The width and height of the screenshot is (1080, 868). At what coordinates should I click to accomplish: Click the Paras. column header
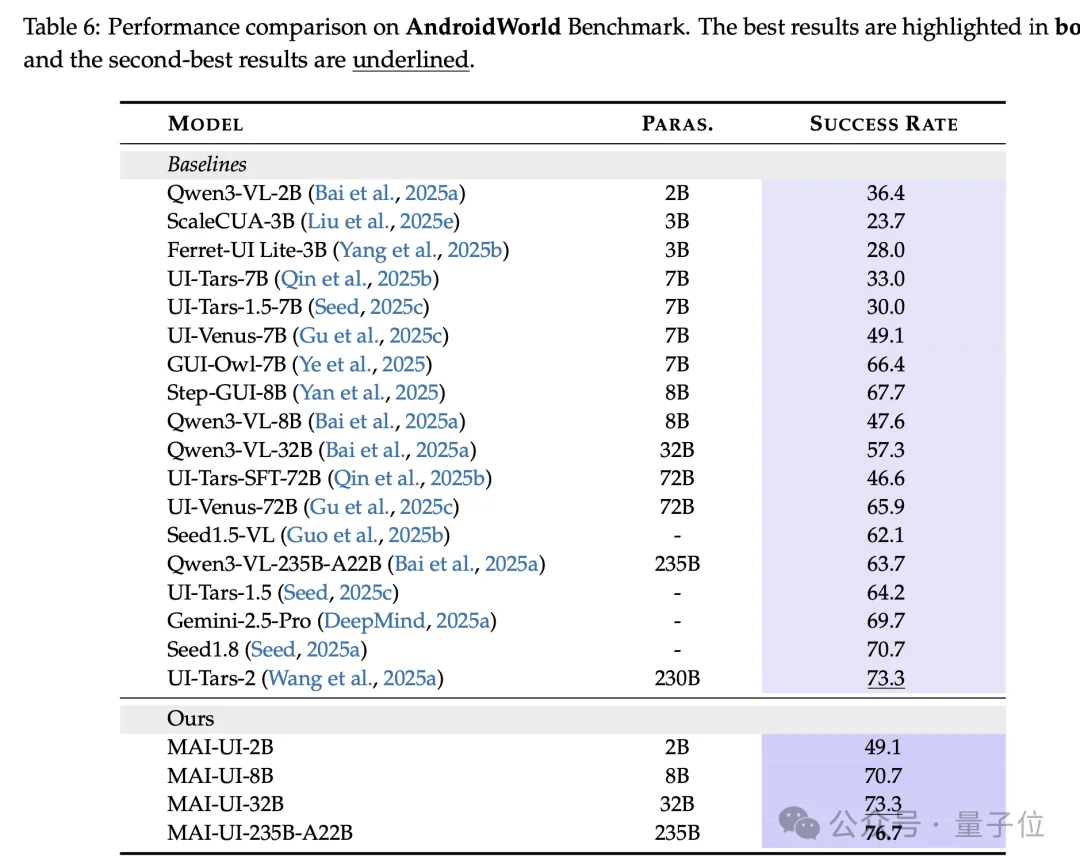pos(677,124)
